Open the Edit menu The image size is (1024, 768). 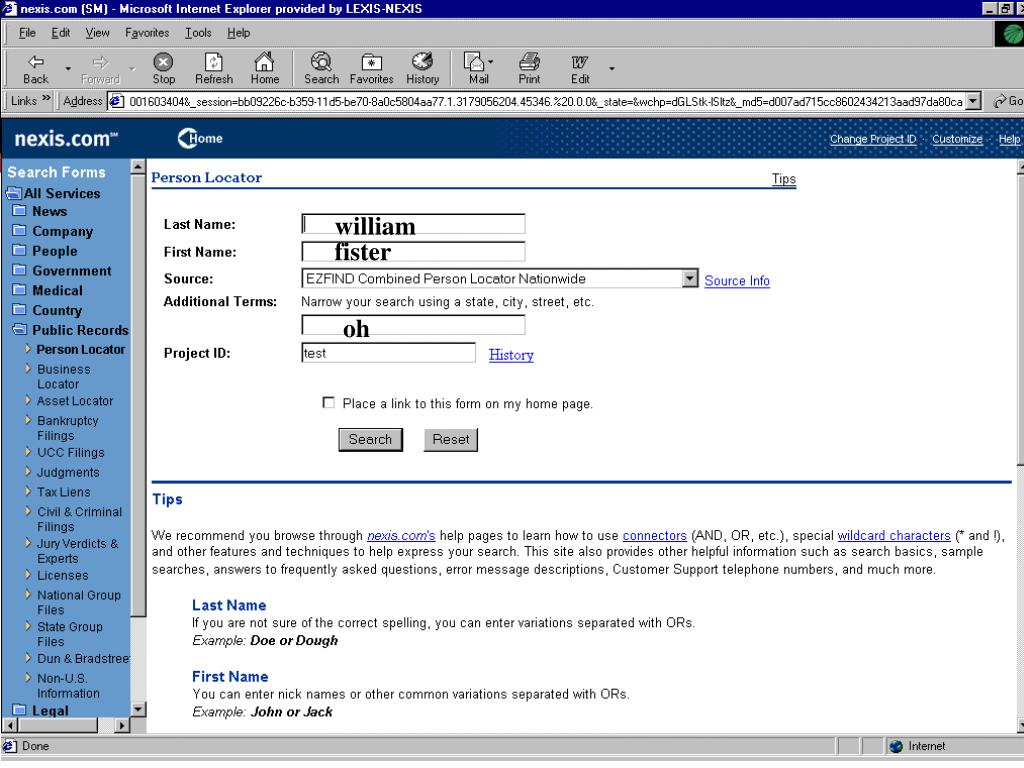click(61, 33)
